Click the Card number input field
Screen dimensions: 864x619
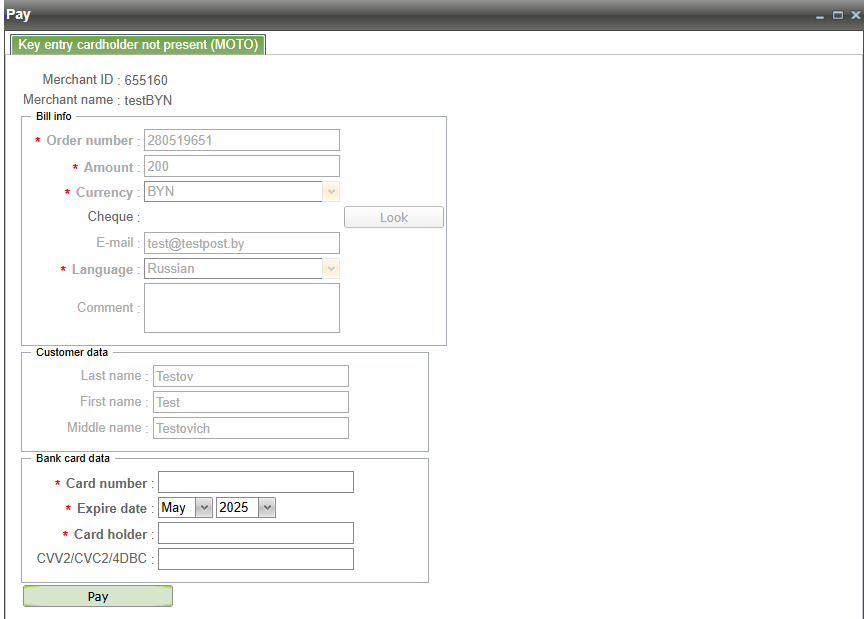256,483
